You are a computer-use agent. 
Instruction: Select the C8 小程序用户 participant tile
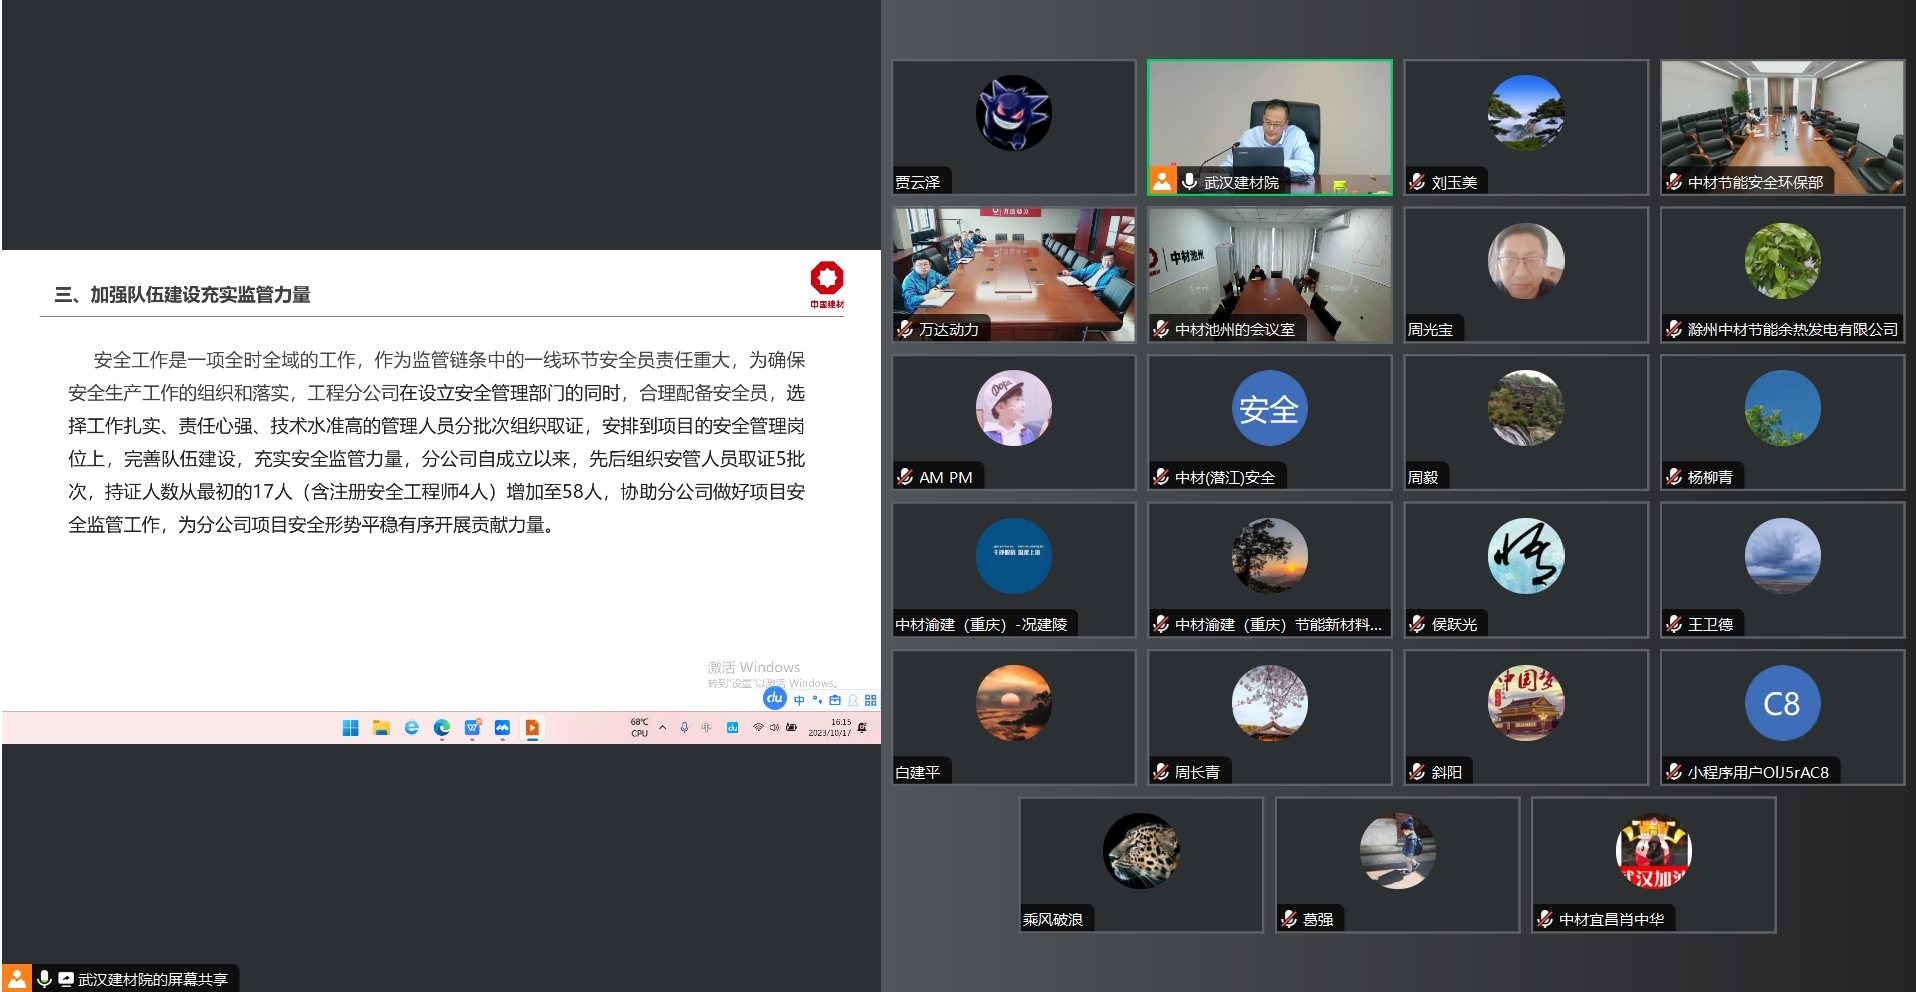coord(1782,716)
